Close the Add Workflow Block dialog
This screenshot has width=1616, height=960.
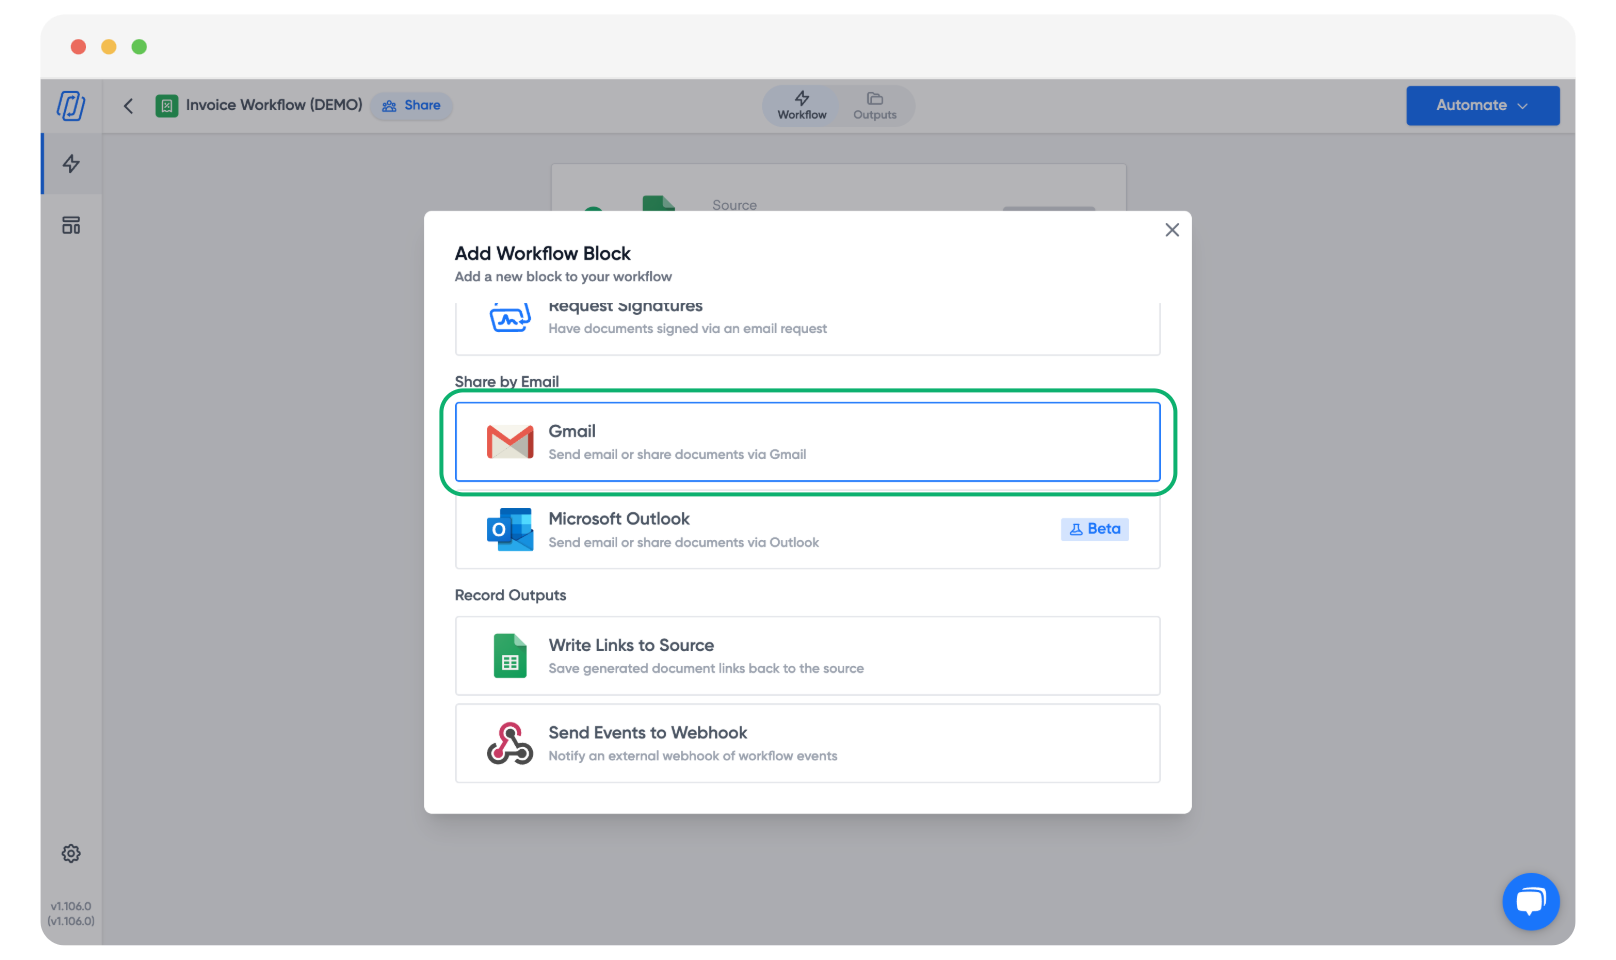(1172, 230)
